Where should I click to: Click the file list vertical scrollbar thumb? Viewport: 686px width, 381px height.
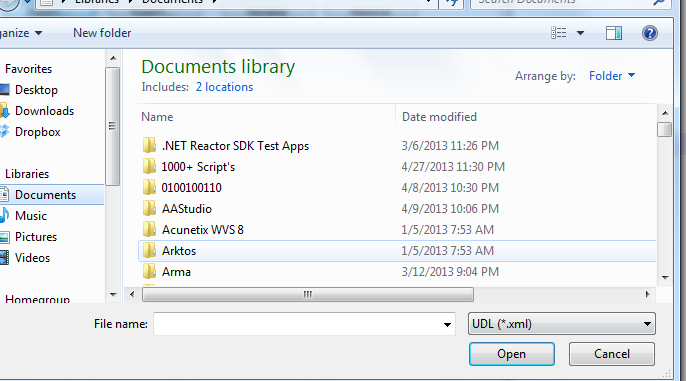(x=665, y=129)
